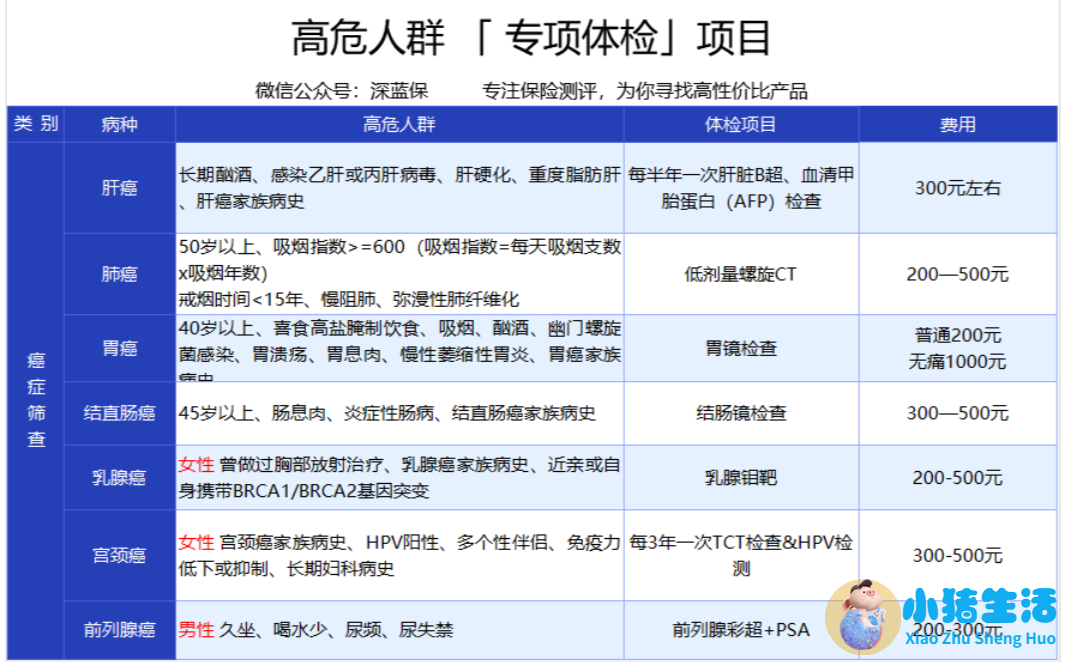Click the exam cell 乳腺钼靶
1065x662 pixels.
tap(741, 477)
